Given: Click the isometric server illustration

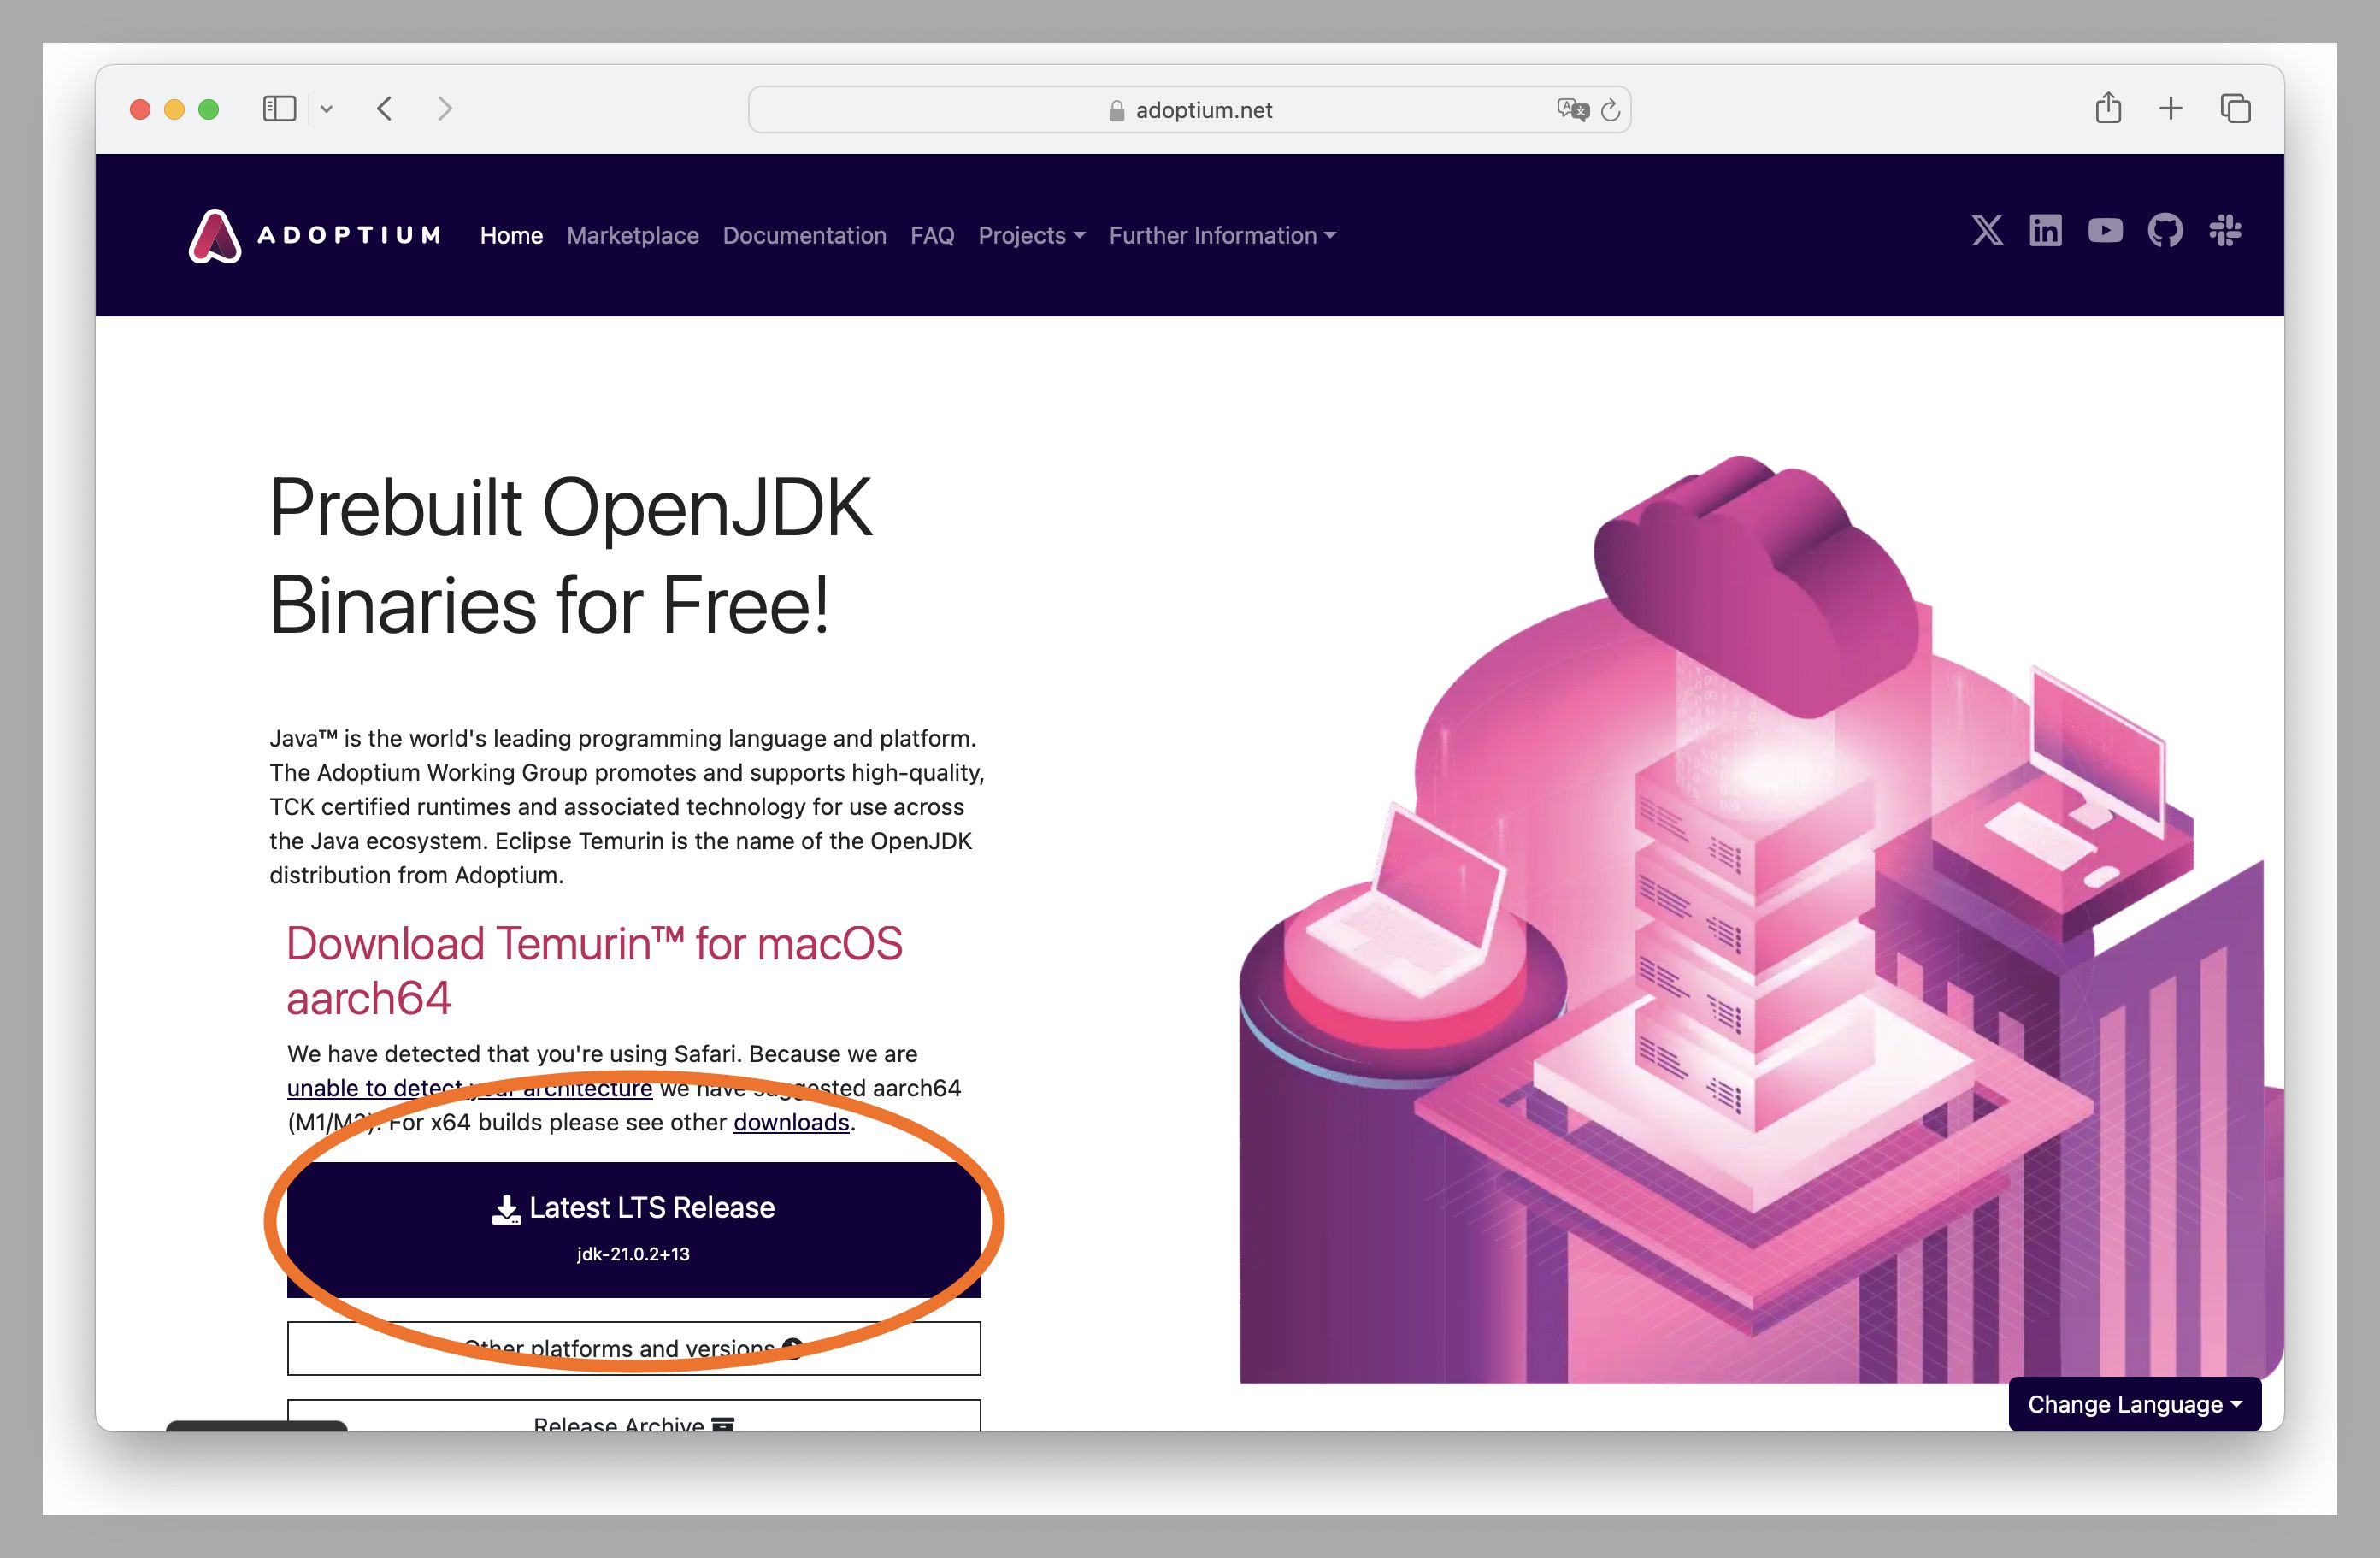Looking at the screenshot, I should (1760, 919).
